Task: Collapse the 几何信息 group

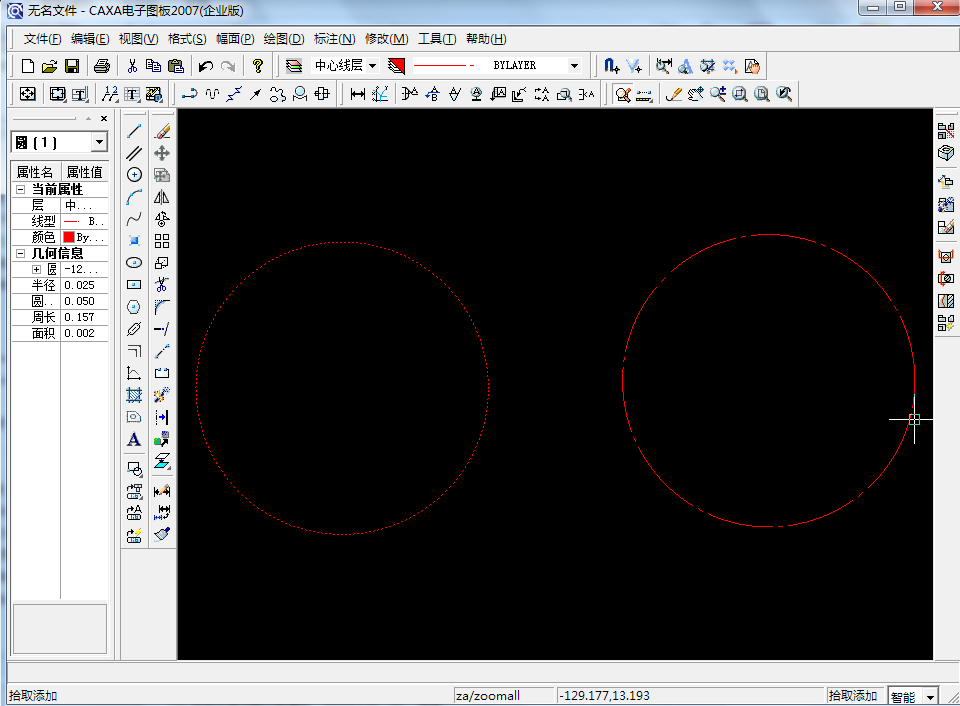Action: click(20, 254)
